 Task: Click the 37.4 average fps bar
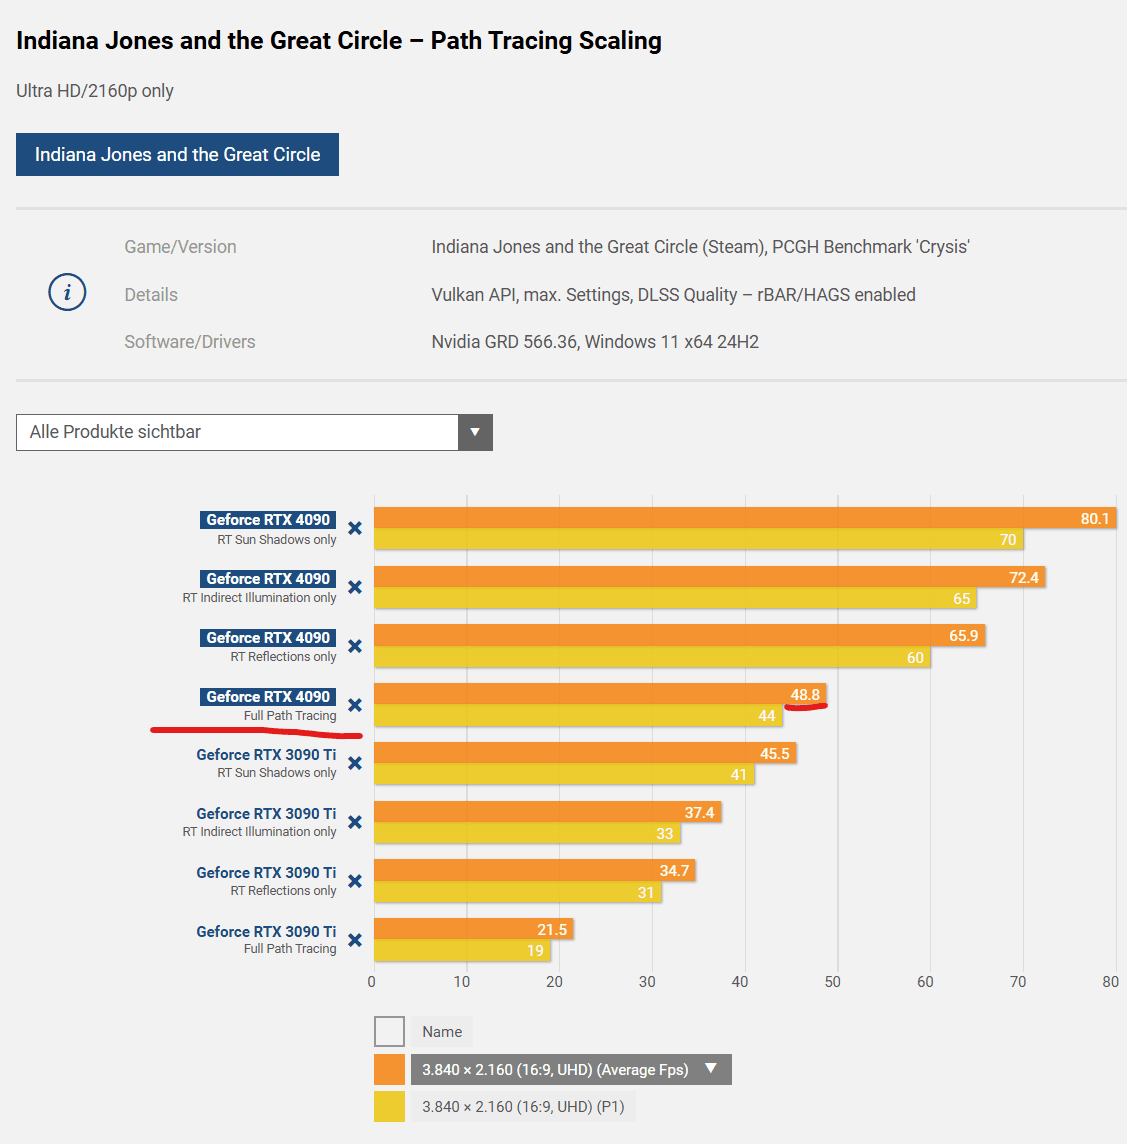point(547,812)
